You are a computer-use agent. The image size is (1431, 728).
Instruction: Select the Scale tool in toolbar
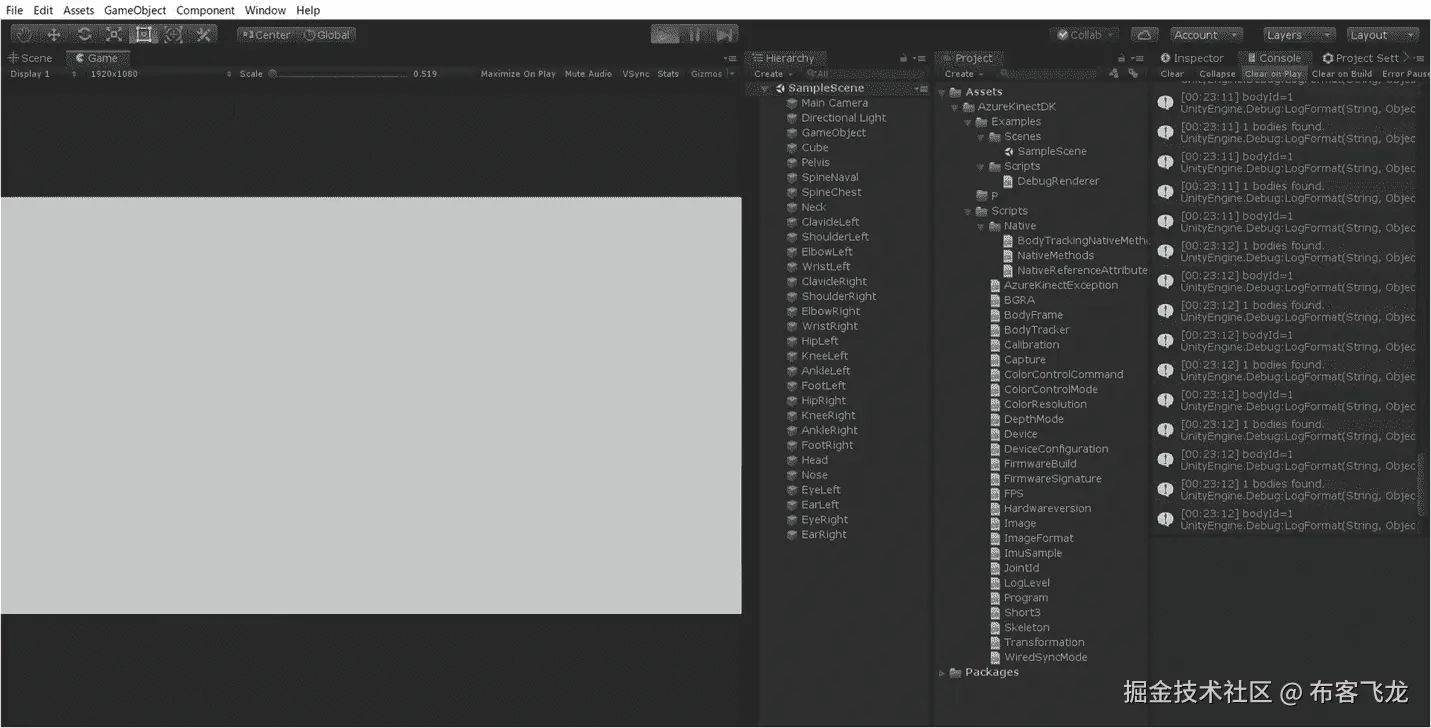click(x=114, y=34)
